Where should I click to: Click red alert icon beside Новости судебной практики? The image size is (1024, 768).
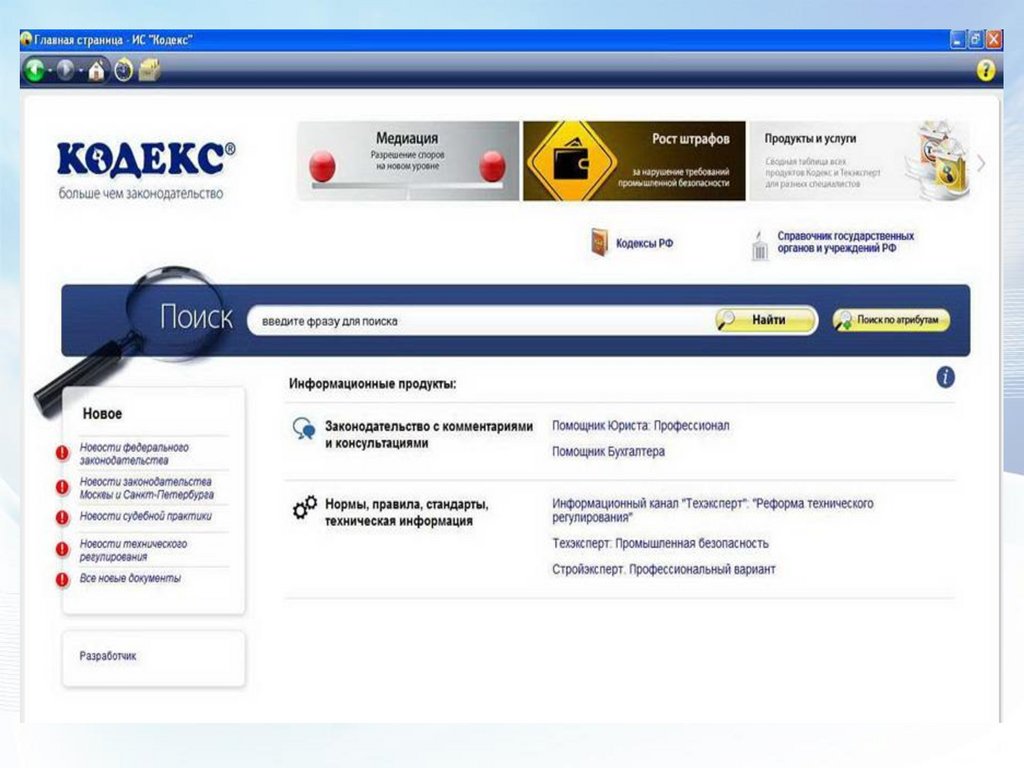(x=62, y=517)
